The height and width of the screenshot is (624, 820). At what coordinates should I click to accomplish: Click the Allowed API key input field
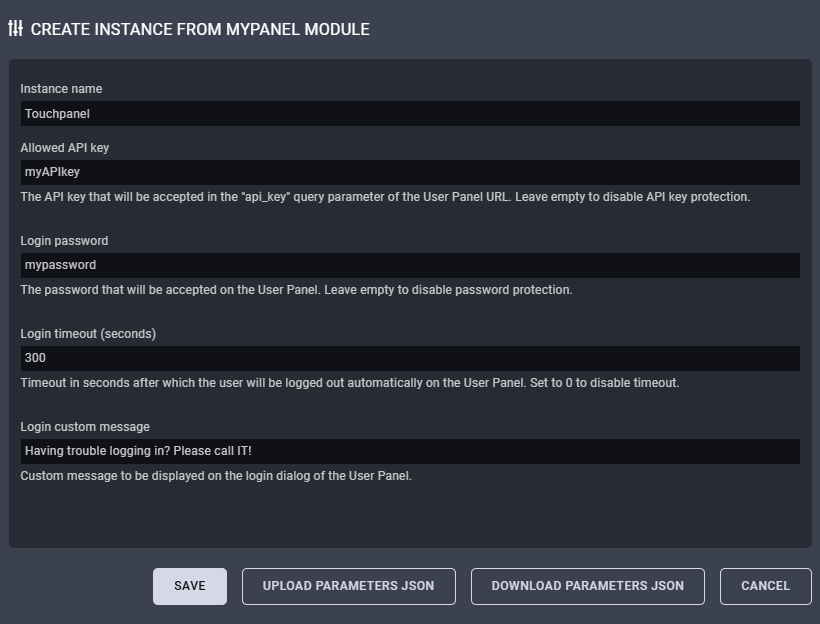410,172
